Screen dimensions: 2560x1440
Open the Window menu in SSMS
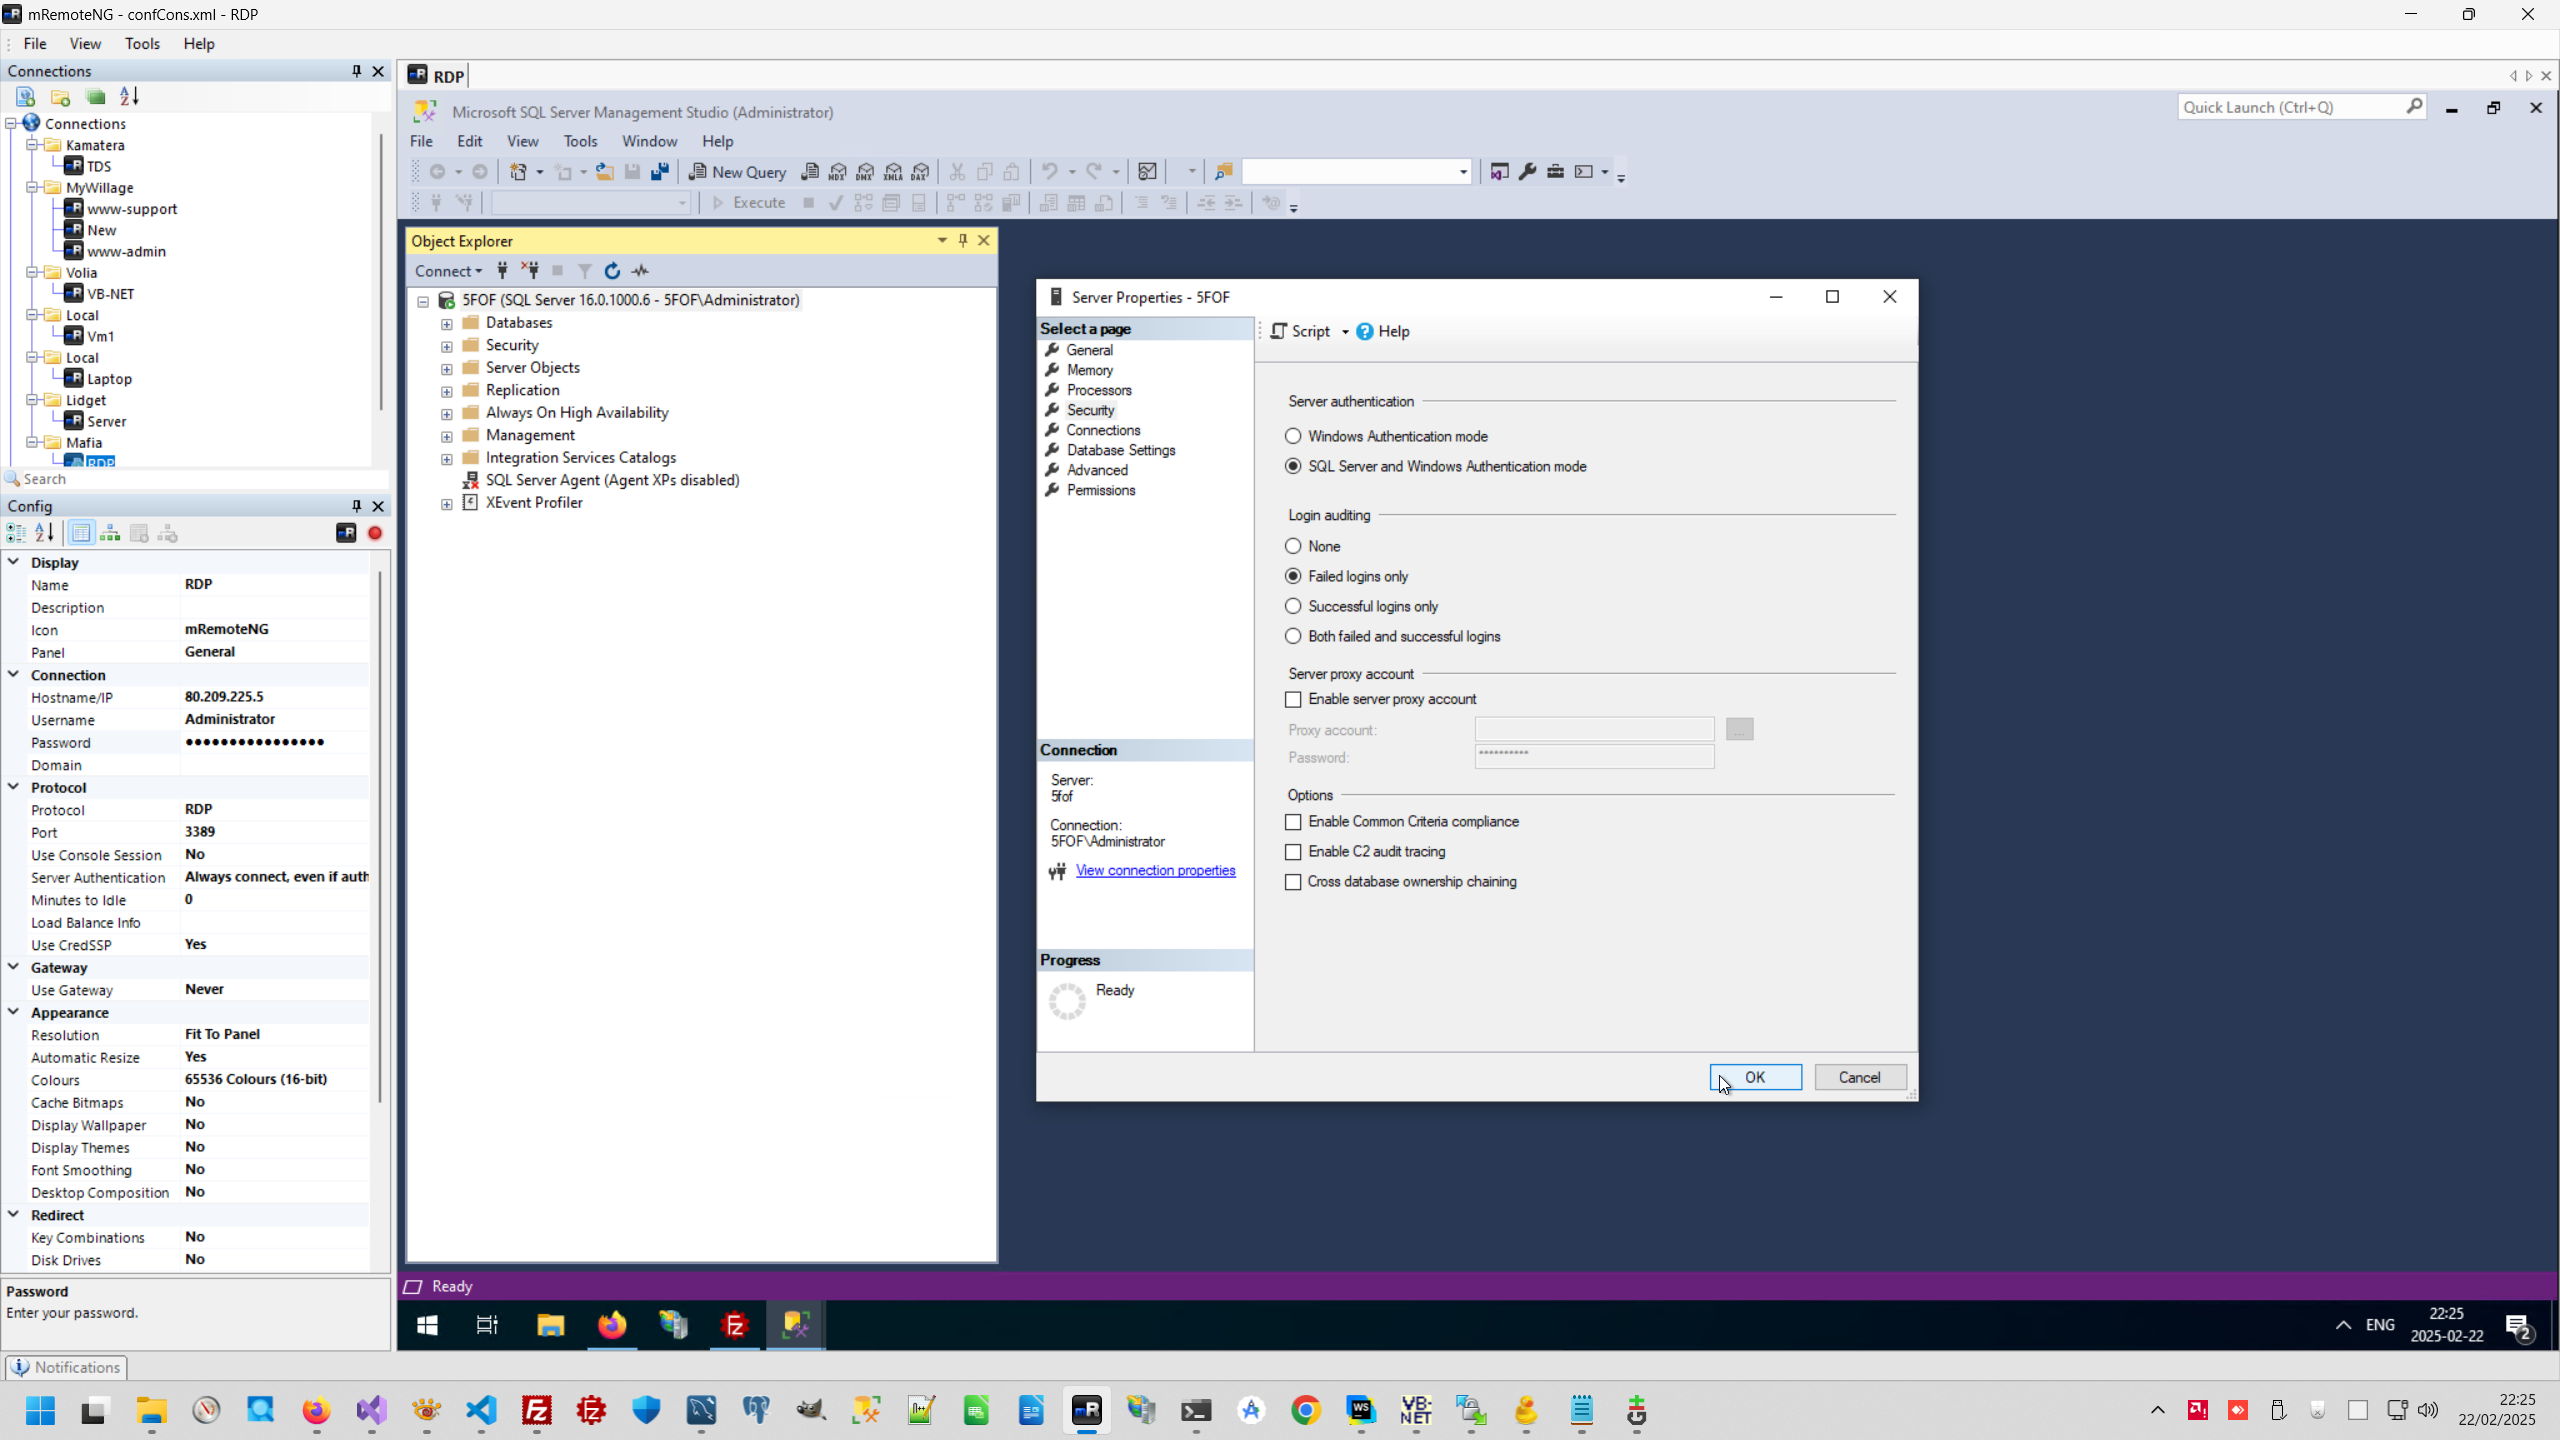tap(649, 141)
